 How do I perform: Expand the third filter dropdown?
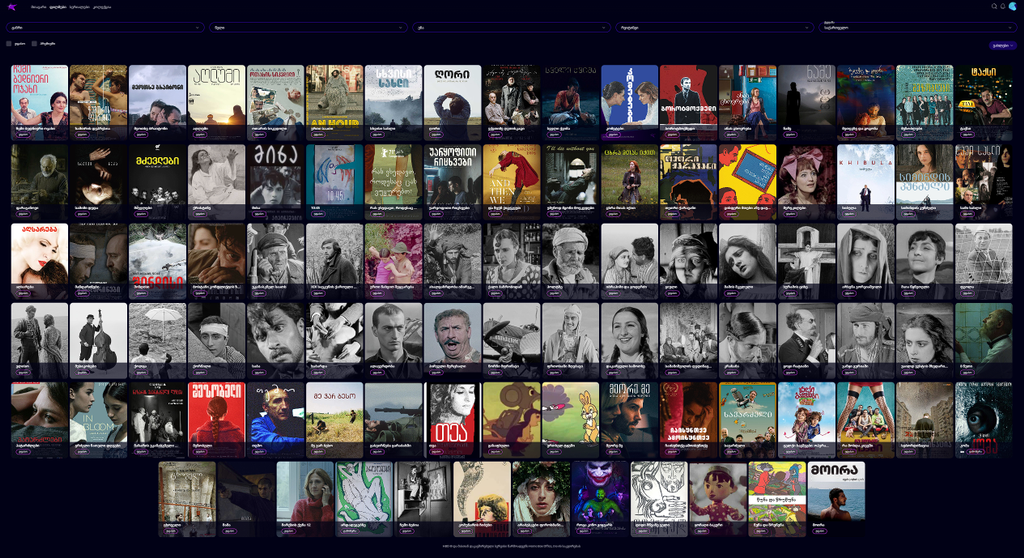(511, 27)
